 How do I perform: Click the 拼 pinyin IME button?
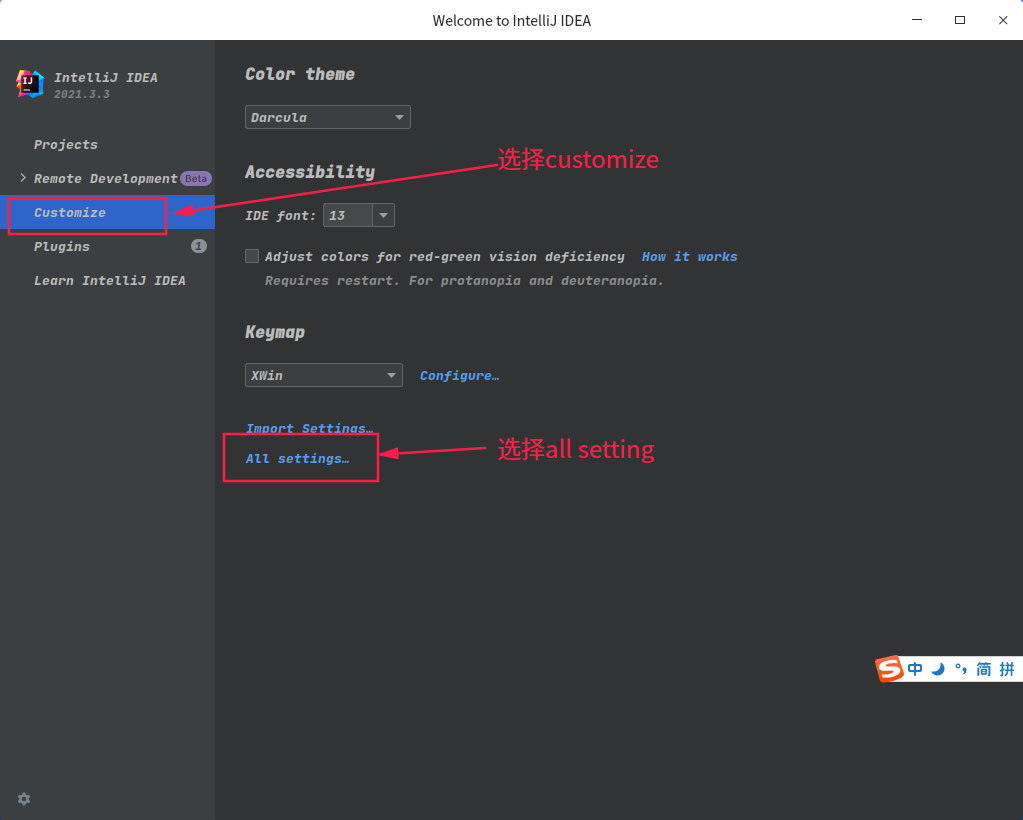[x=1007, y=669]
